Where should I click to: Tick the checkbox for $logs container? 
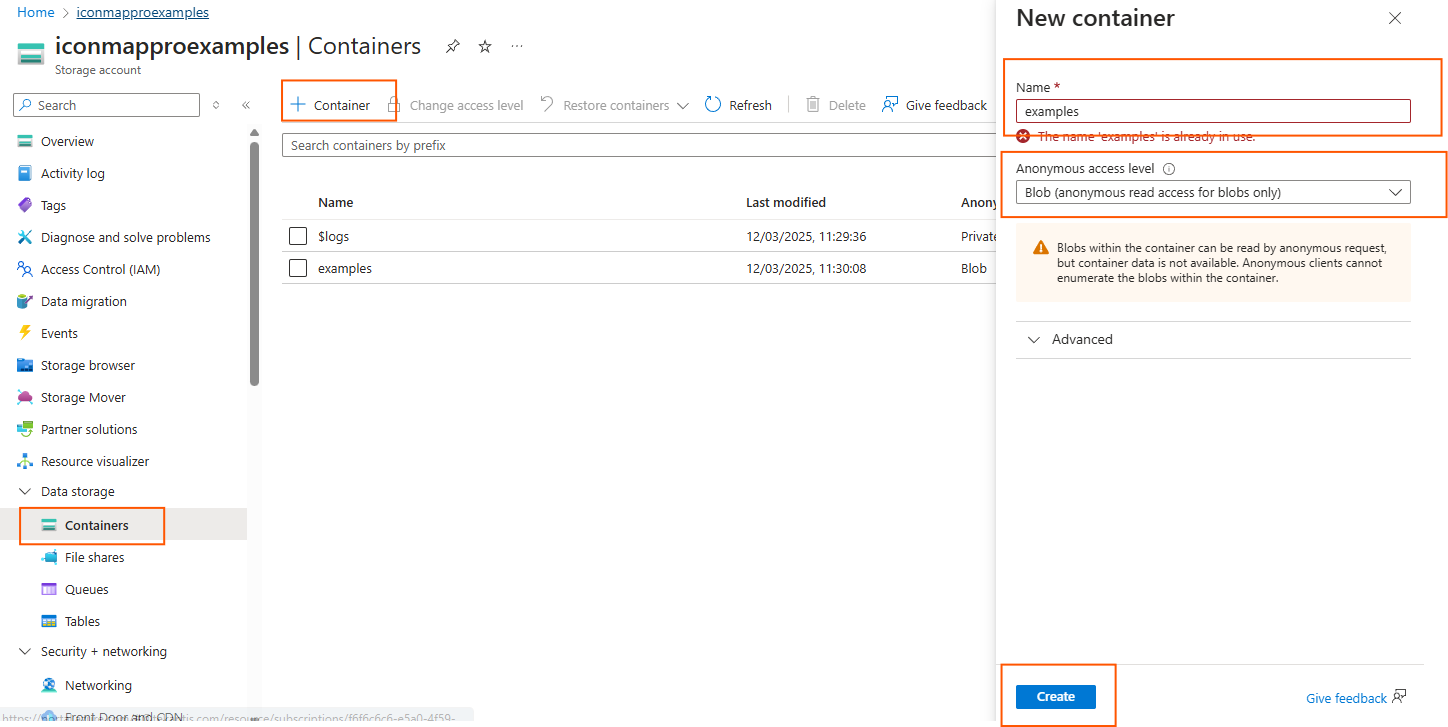[x=297, y=236]
